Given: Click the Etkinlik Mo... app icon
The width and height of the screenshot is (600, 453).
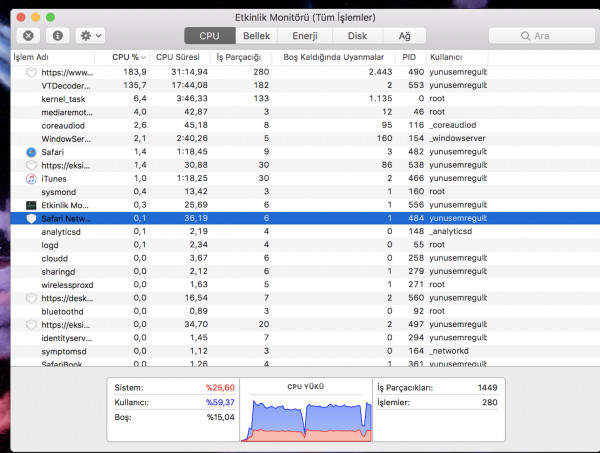Looking at the screenshot, I should [x=31, y=205].
